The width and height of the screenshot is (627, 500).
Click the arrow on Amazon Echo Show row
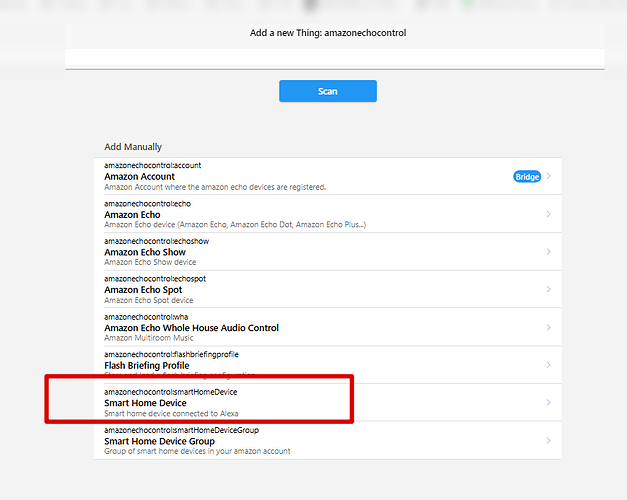pos(549,252)
